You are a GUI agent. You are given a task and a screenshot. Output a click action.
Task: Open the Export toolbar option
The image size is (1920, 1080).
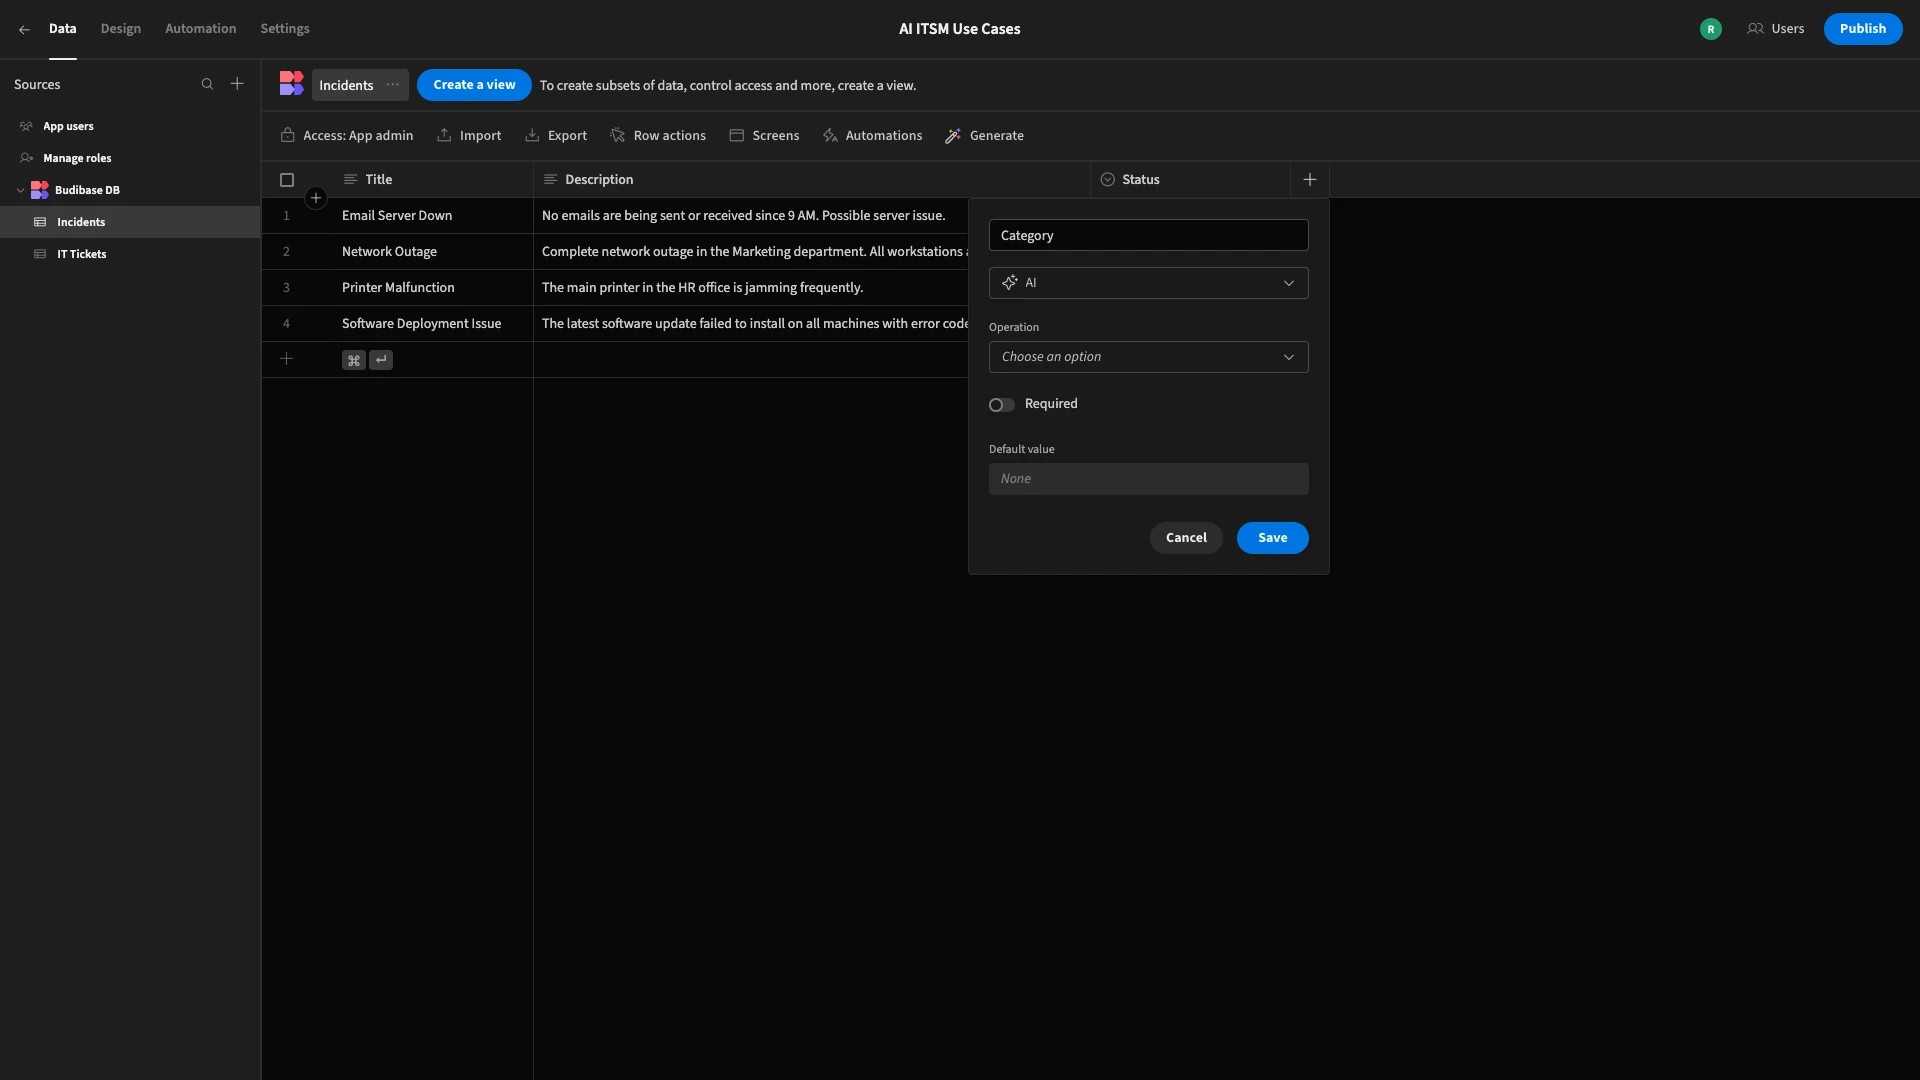point(556,136)
